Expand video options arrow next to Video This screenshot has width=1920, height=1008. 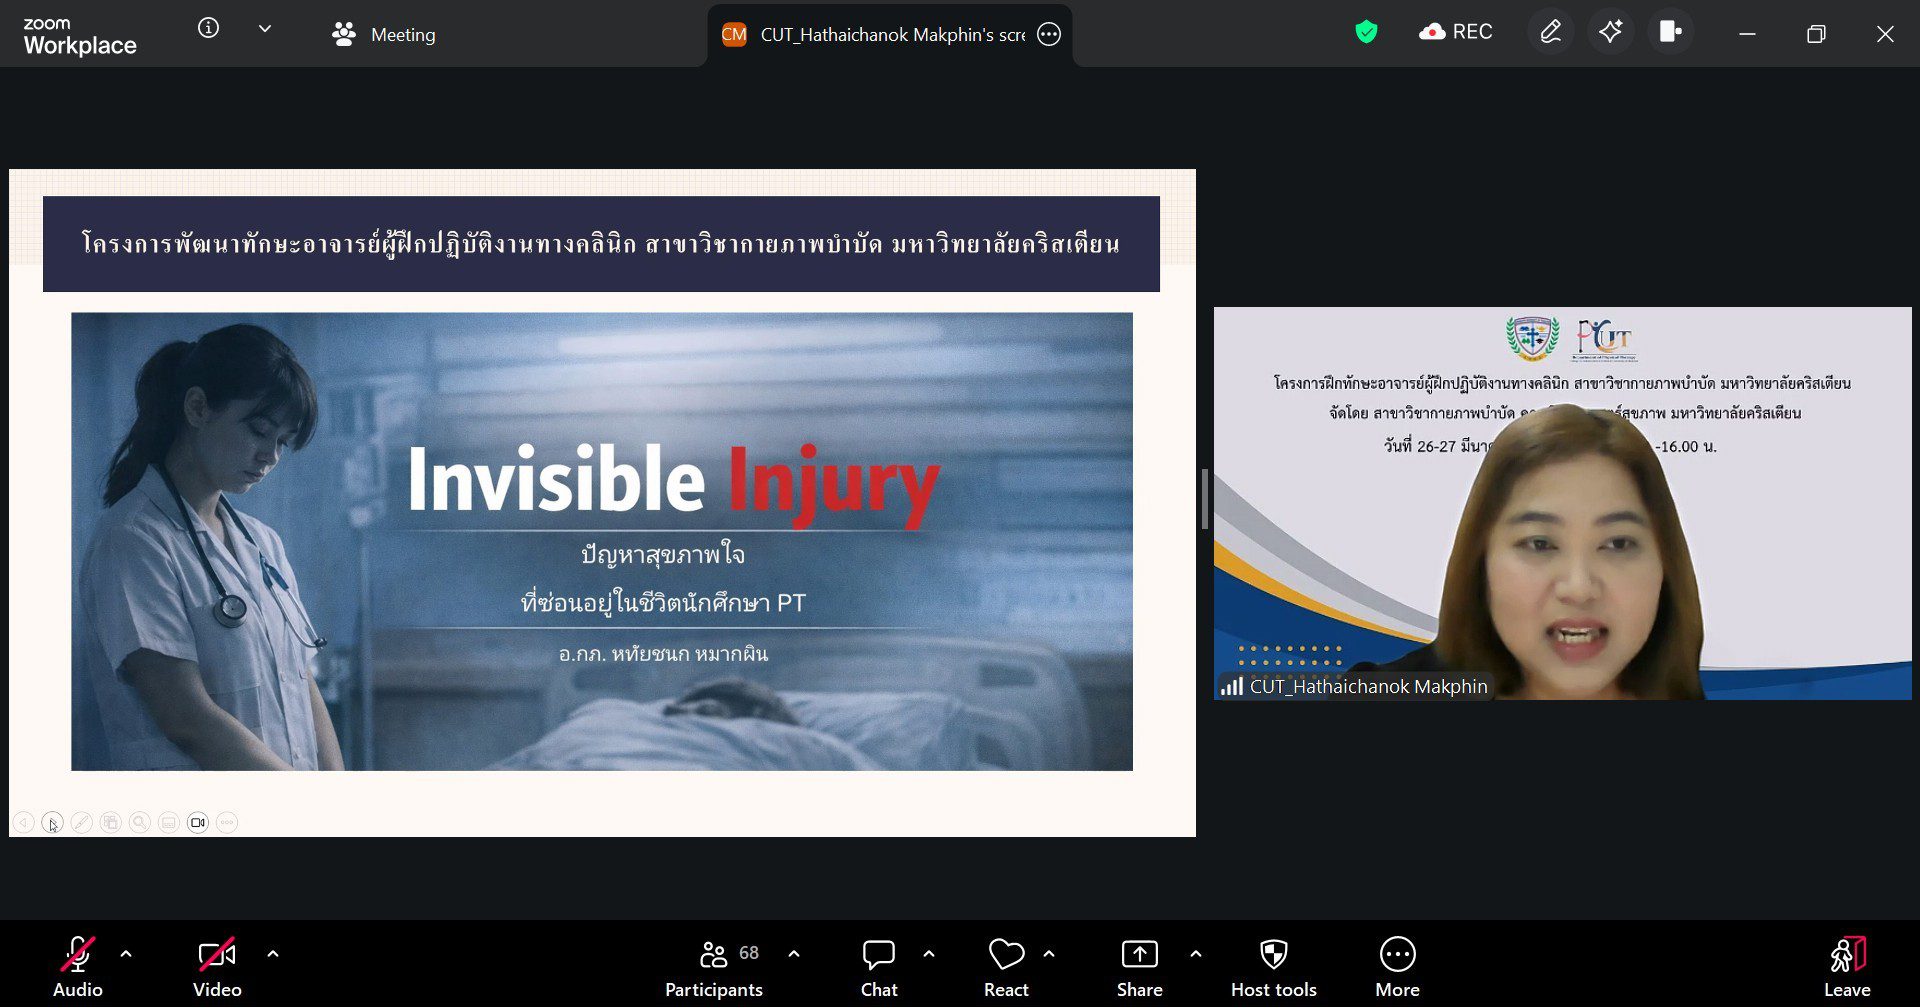click(x=273, y=954)
